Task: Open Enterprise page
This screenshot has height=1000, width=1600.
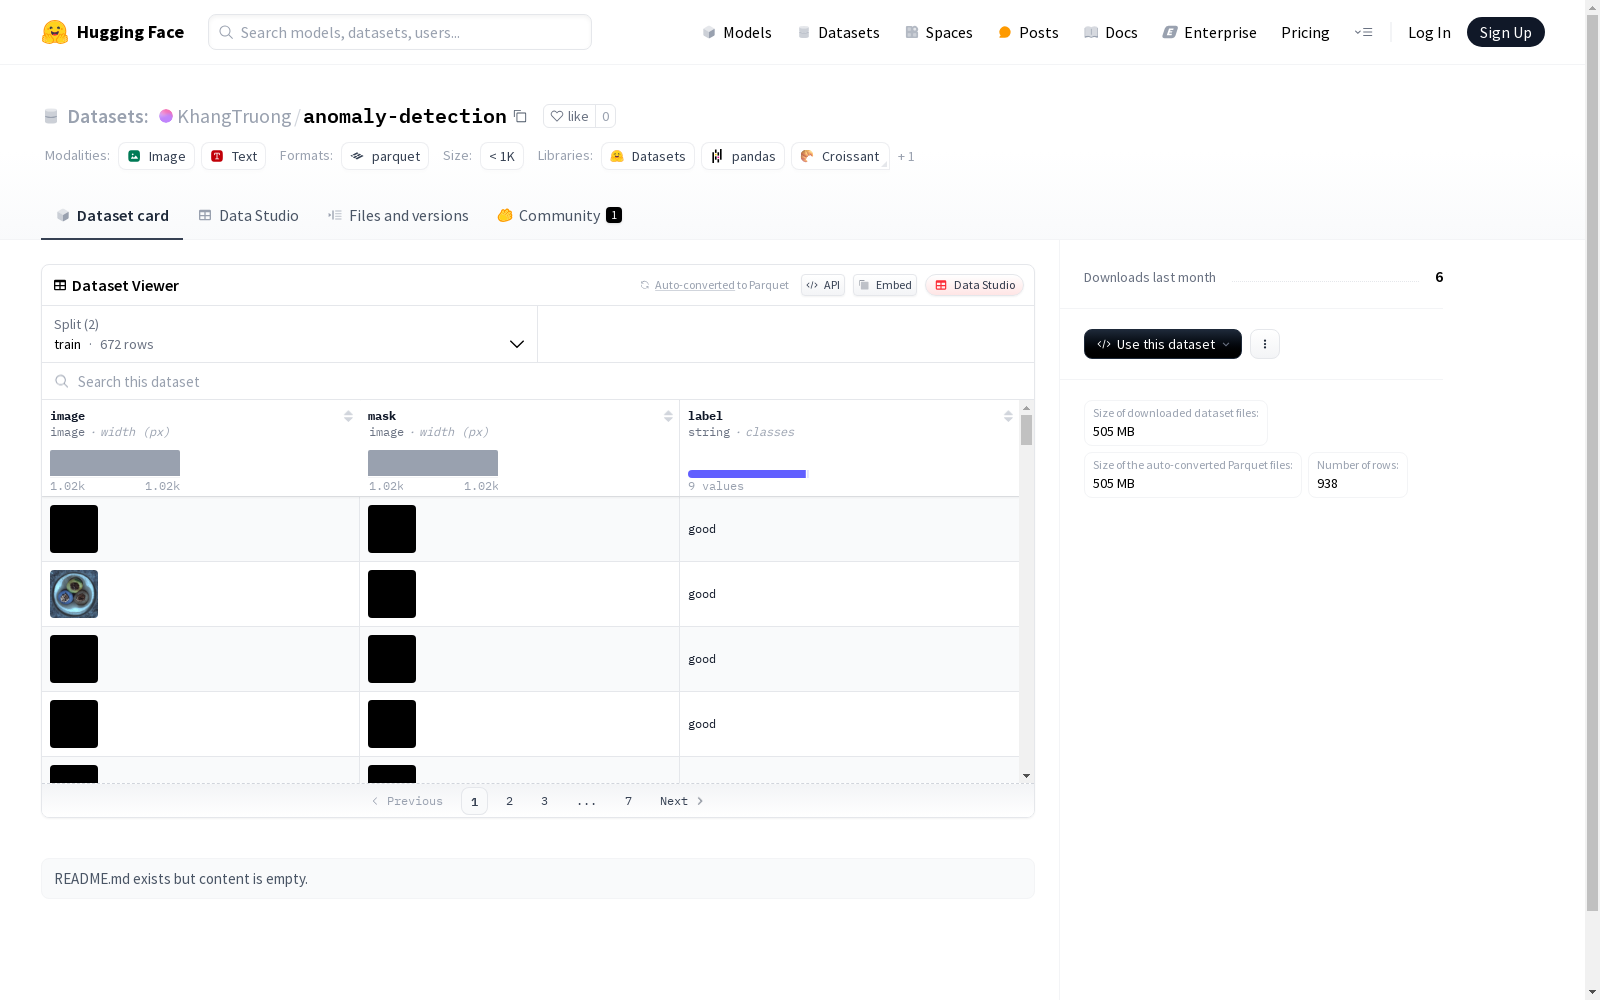Action: coord(1209,32)
